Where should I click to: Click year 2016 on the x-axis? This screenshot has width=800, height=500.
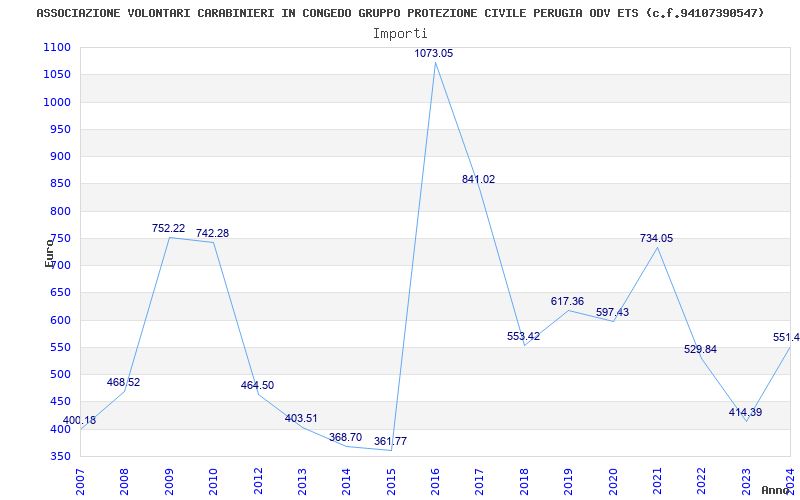[x=435, y=481]
